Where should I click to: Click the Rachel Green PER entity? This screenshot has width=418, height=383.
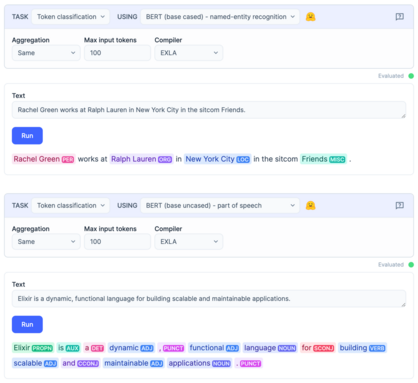tap(44, 159)
